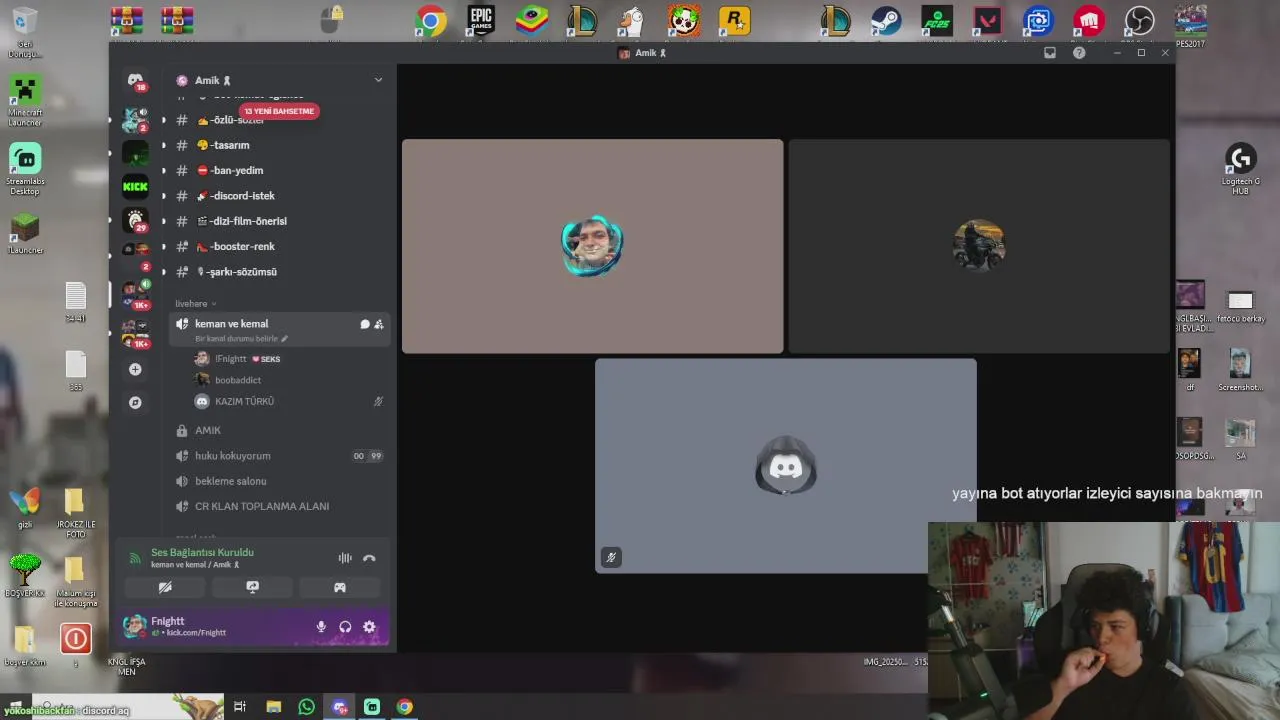Toggle headphone deafen in user panel

(x=345, y=627)
